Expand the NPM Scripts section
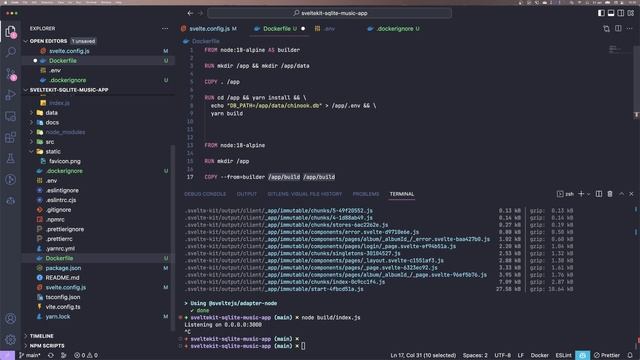 (47, 346)
